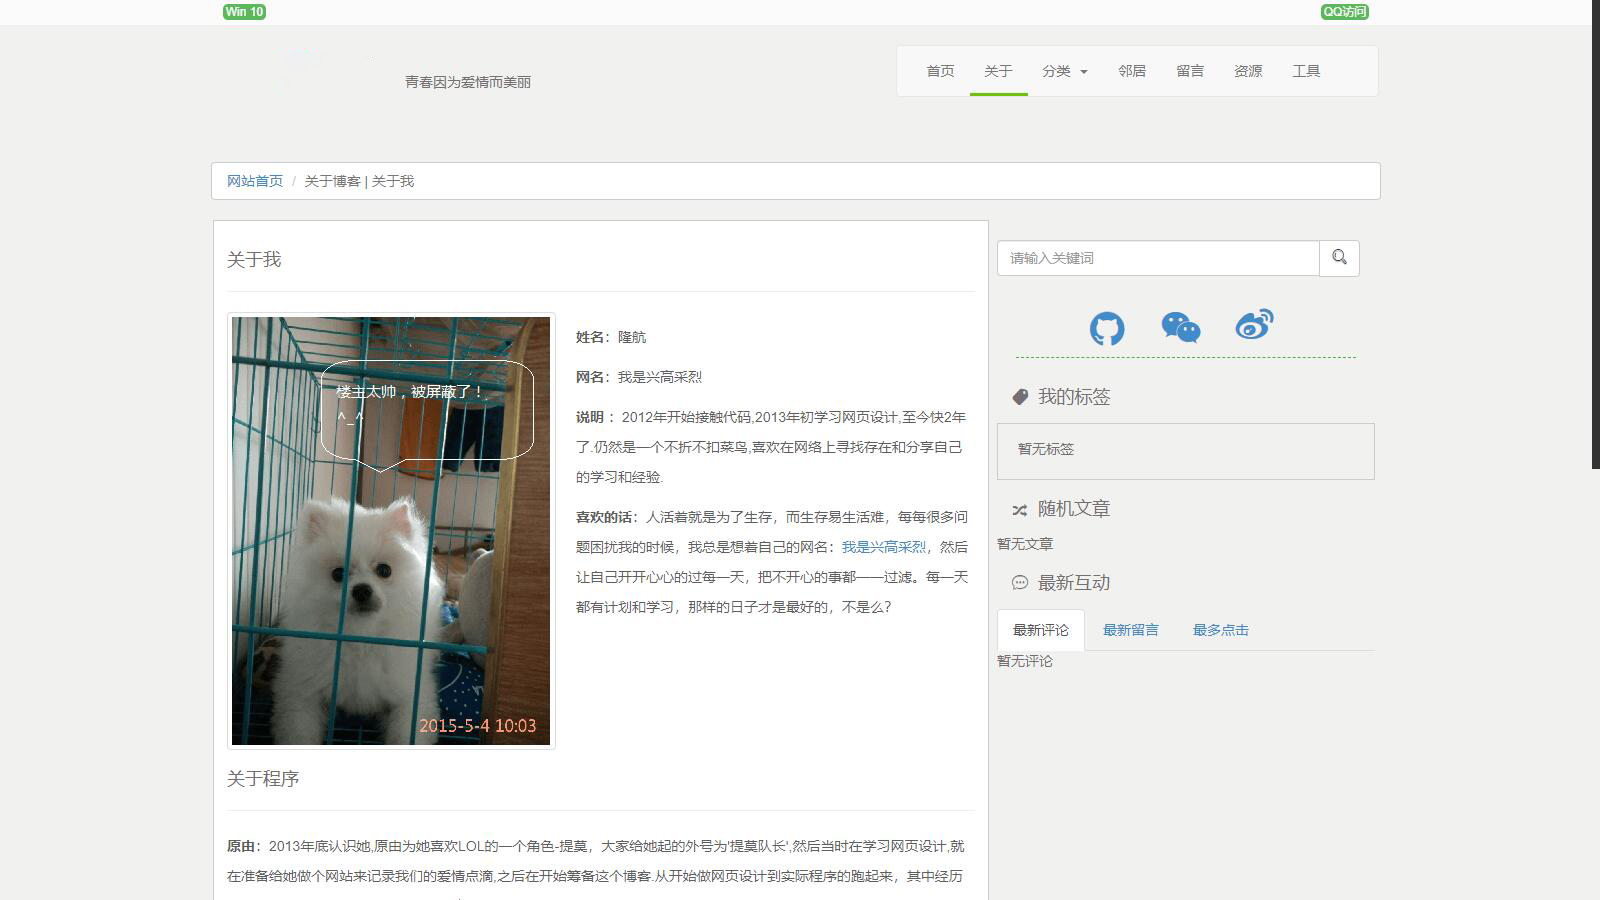Open the Weibo icon link

tap(1254, 325)
